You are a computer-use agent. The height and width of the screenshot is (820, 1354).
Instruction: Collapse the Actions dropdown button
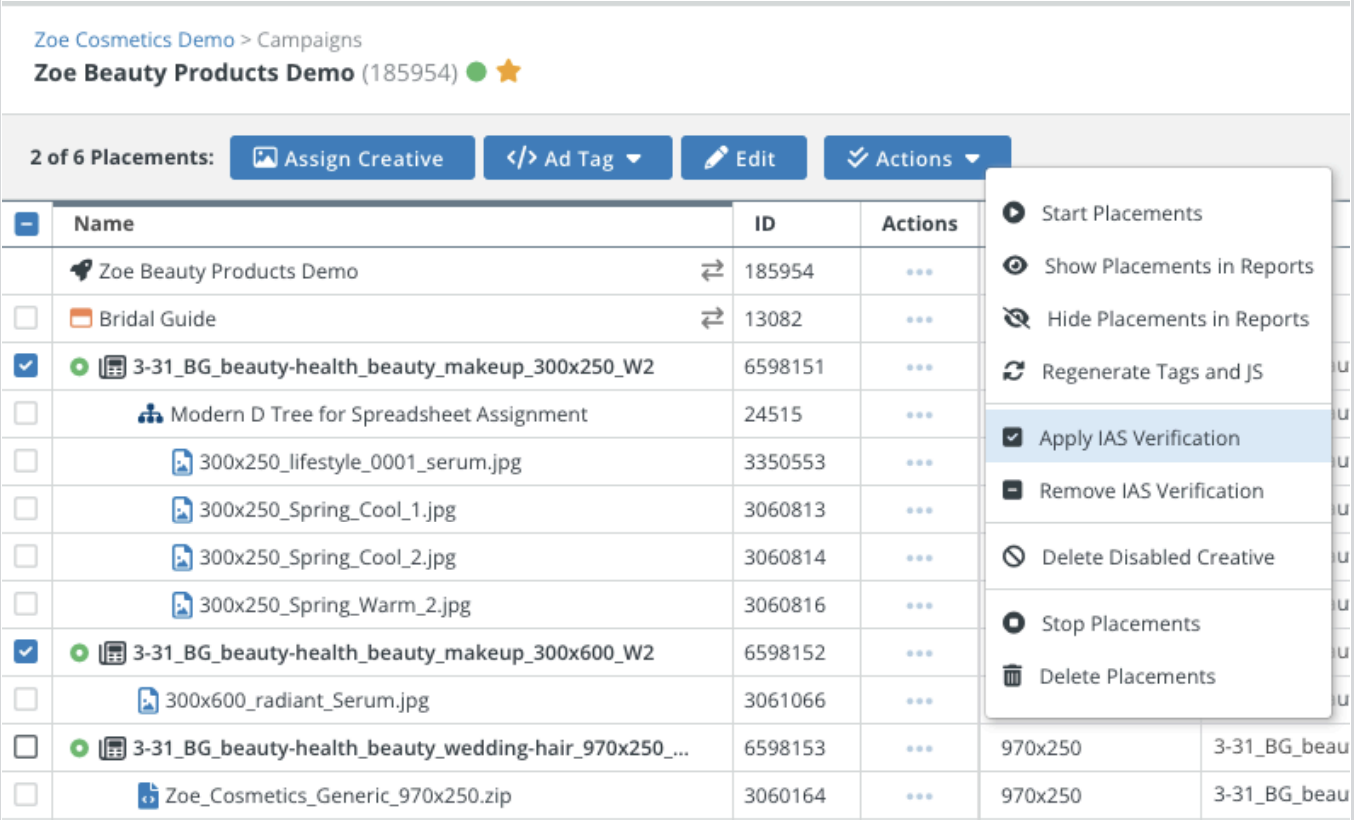click(917, 158)
